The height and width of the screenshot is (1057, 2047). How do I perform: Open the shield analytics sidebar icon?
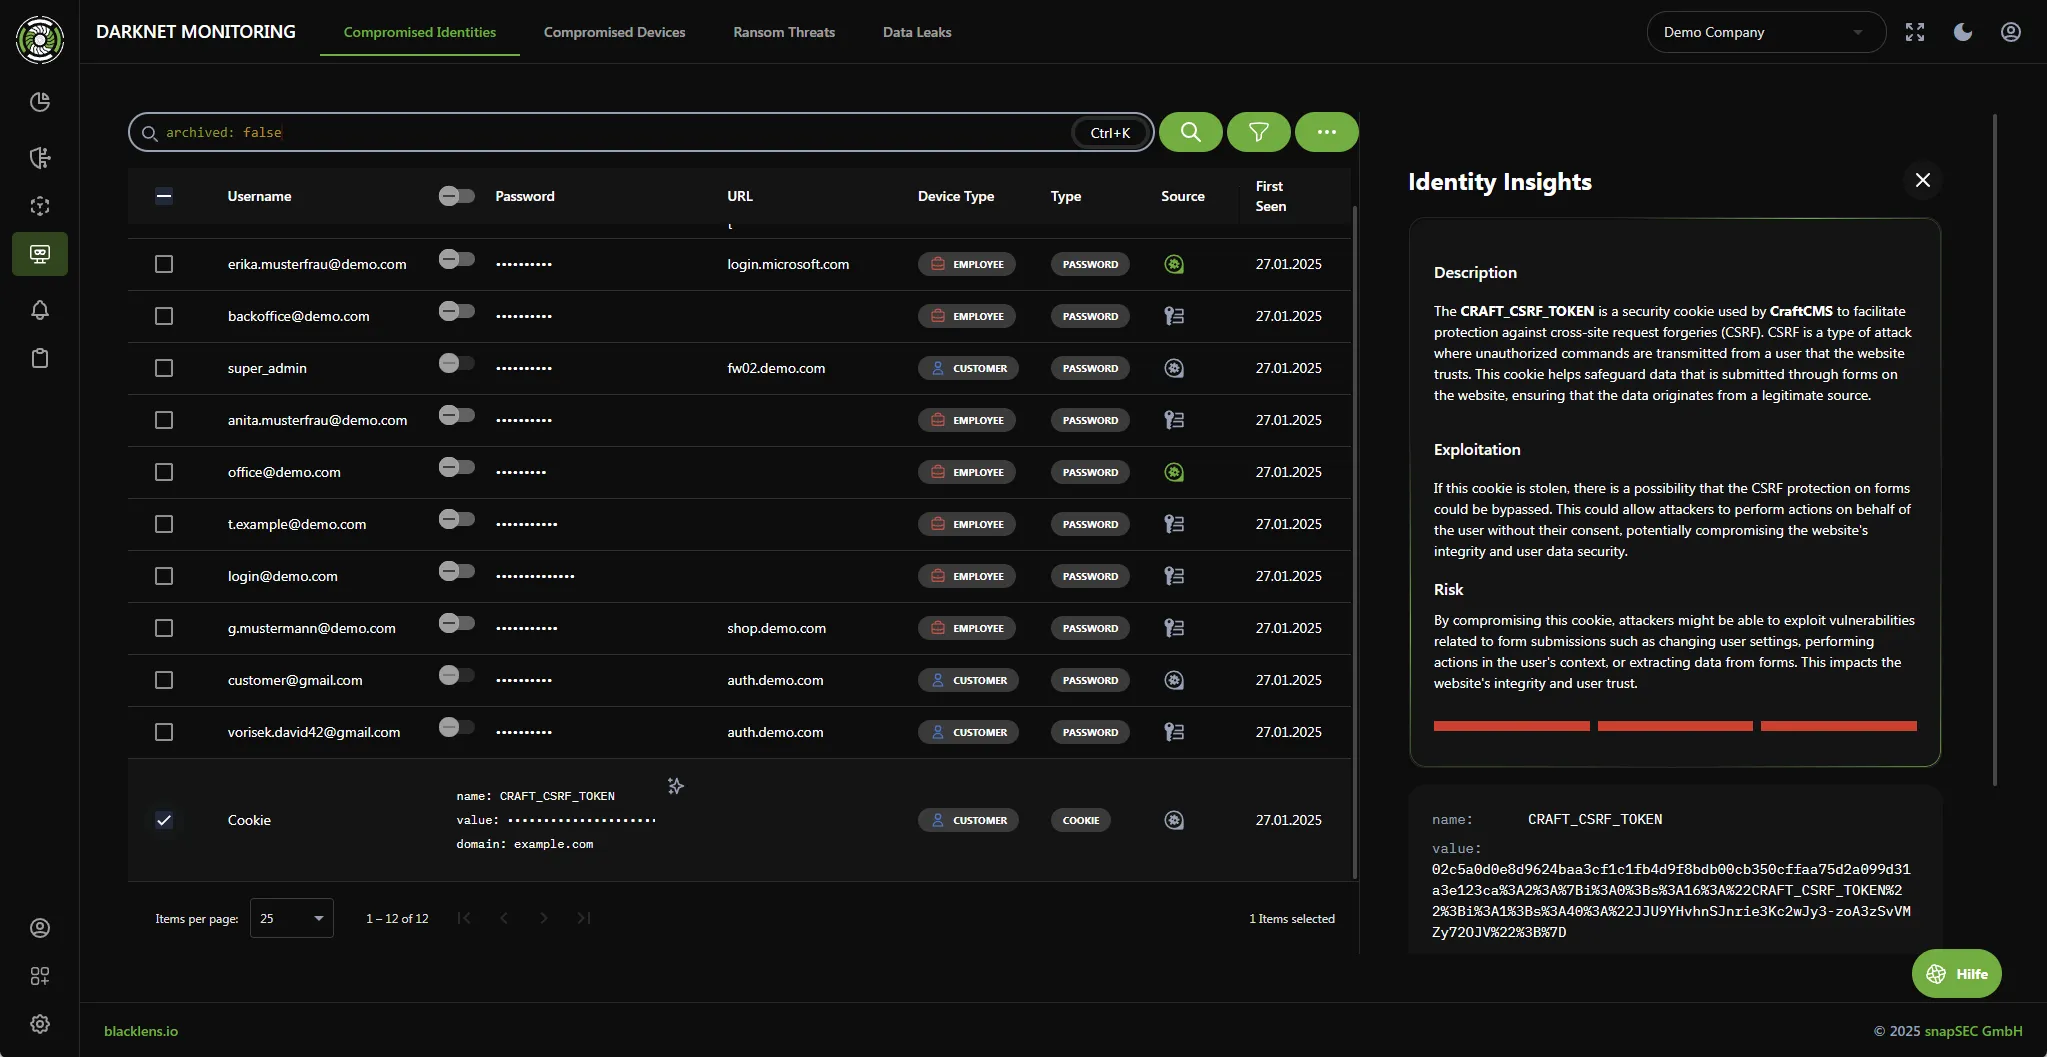pos(40,157)
